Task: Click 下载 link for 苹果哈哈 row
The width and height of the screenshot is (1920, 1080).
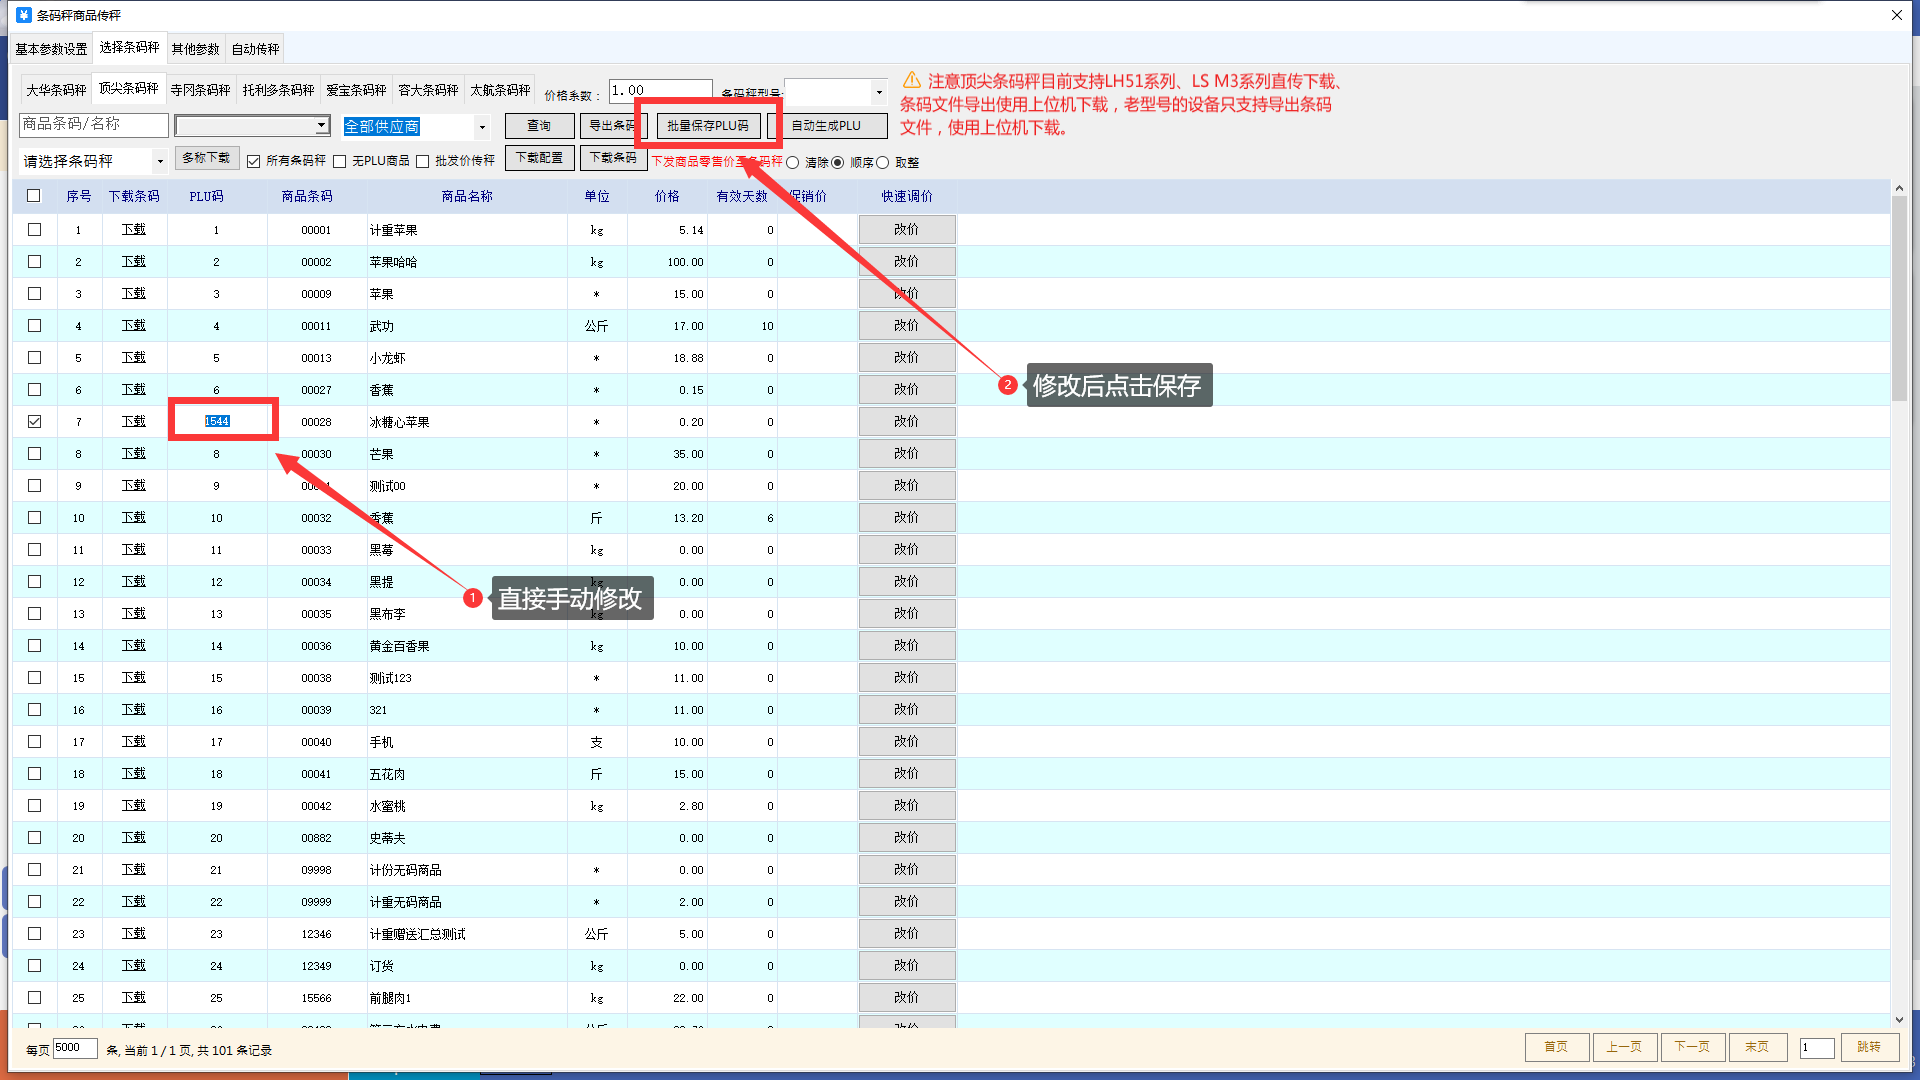Action: pyautogui.click(x=134, y=262)
